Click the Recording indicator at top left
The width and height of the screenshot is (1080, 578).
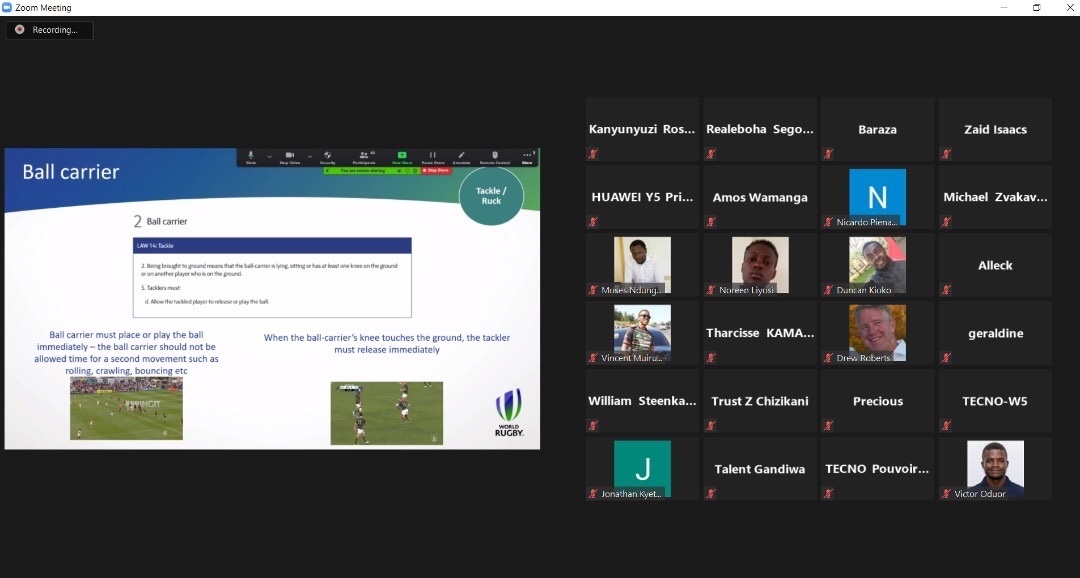pos(48,30)
